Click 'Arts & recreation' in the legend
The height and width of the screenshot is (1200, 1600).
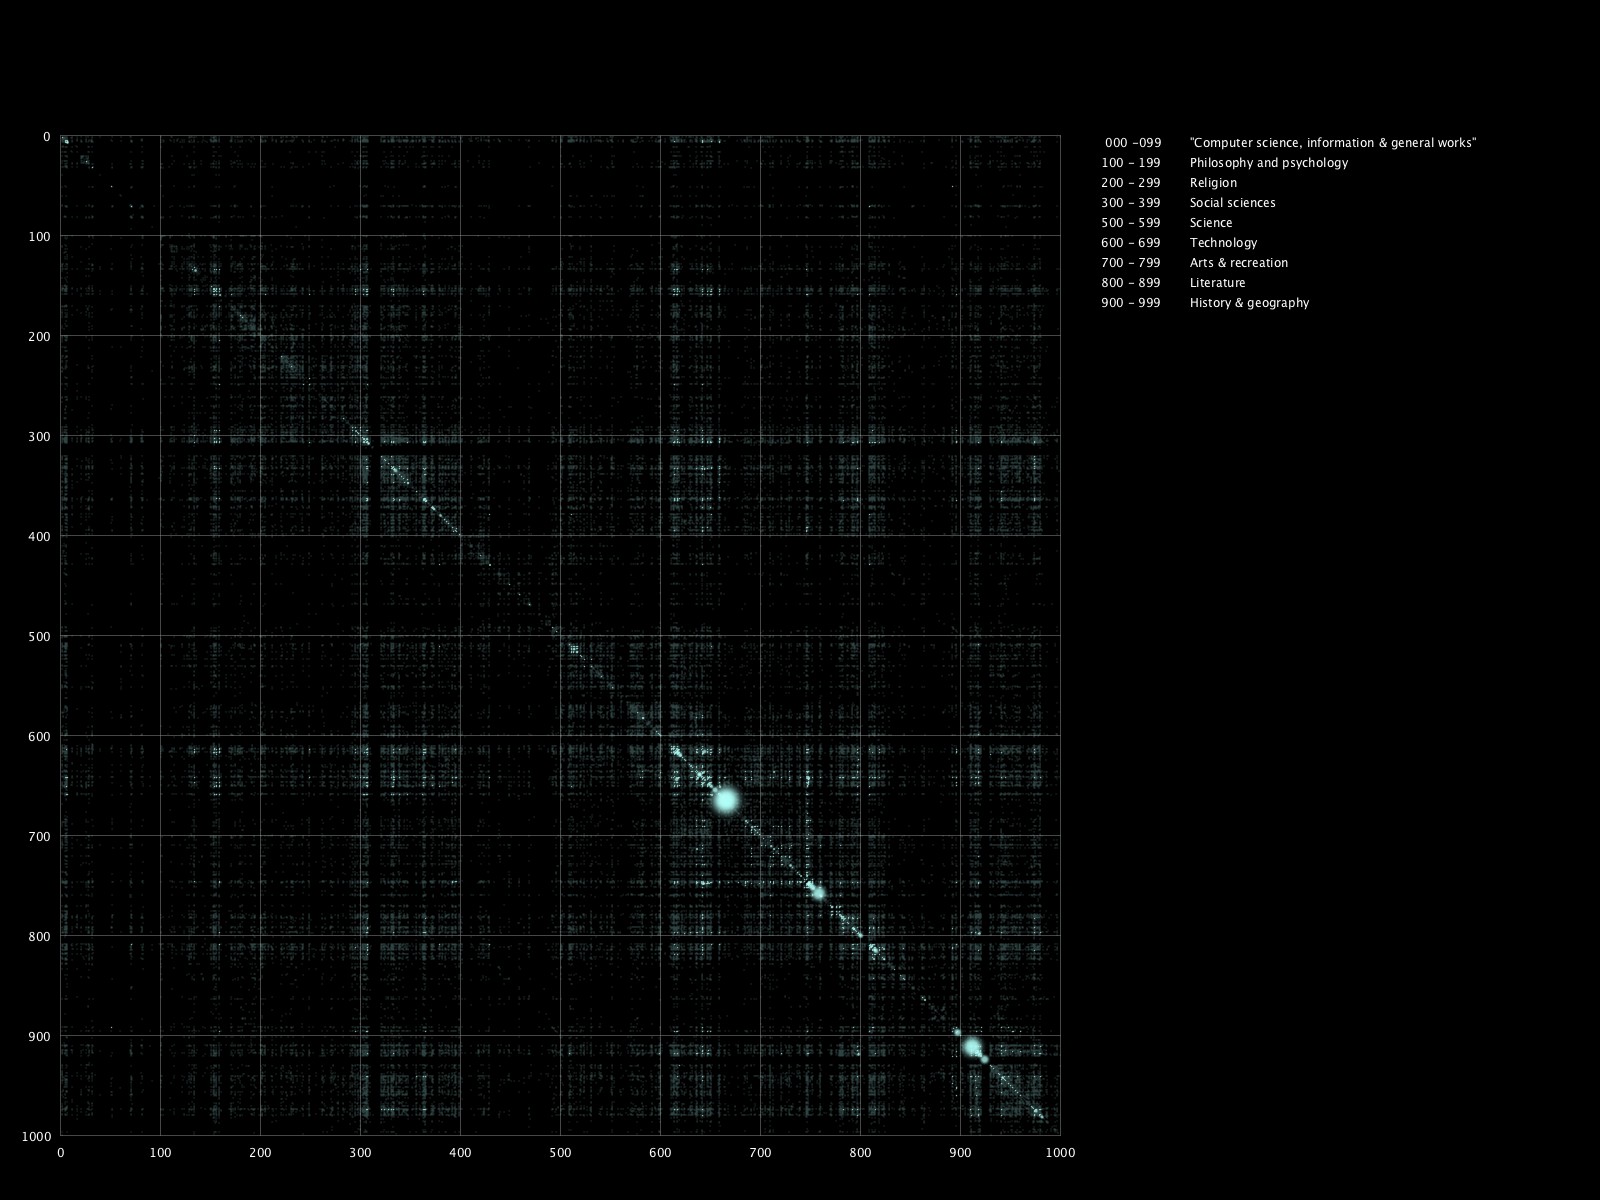(x=1238, y=263)
